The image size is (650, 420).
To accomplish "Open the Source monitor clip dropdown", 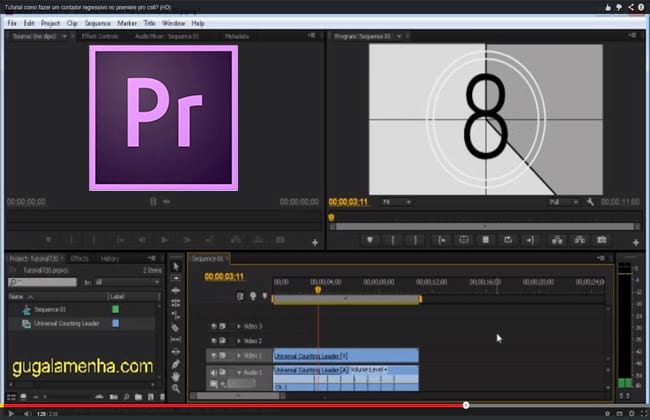I will 64,36.
